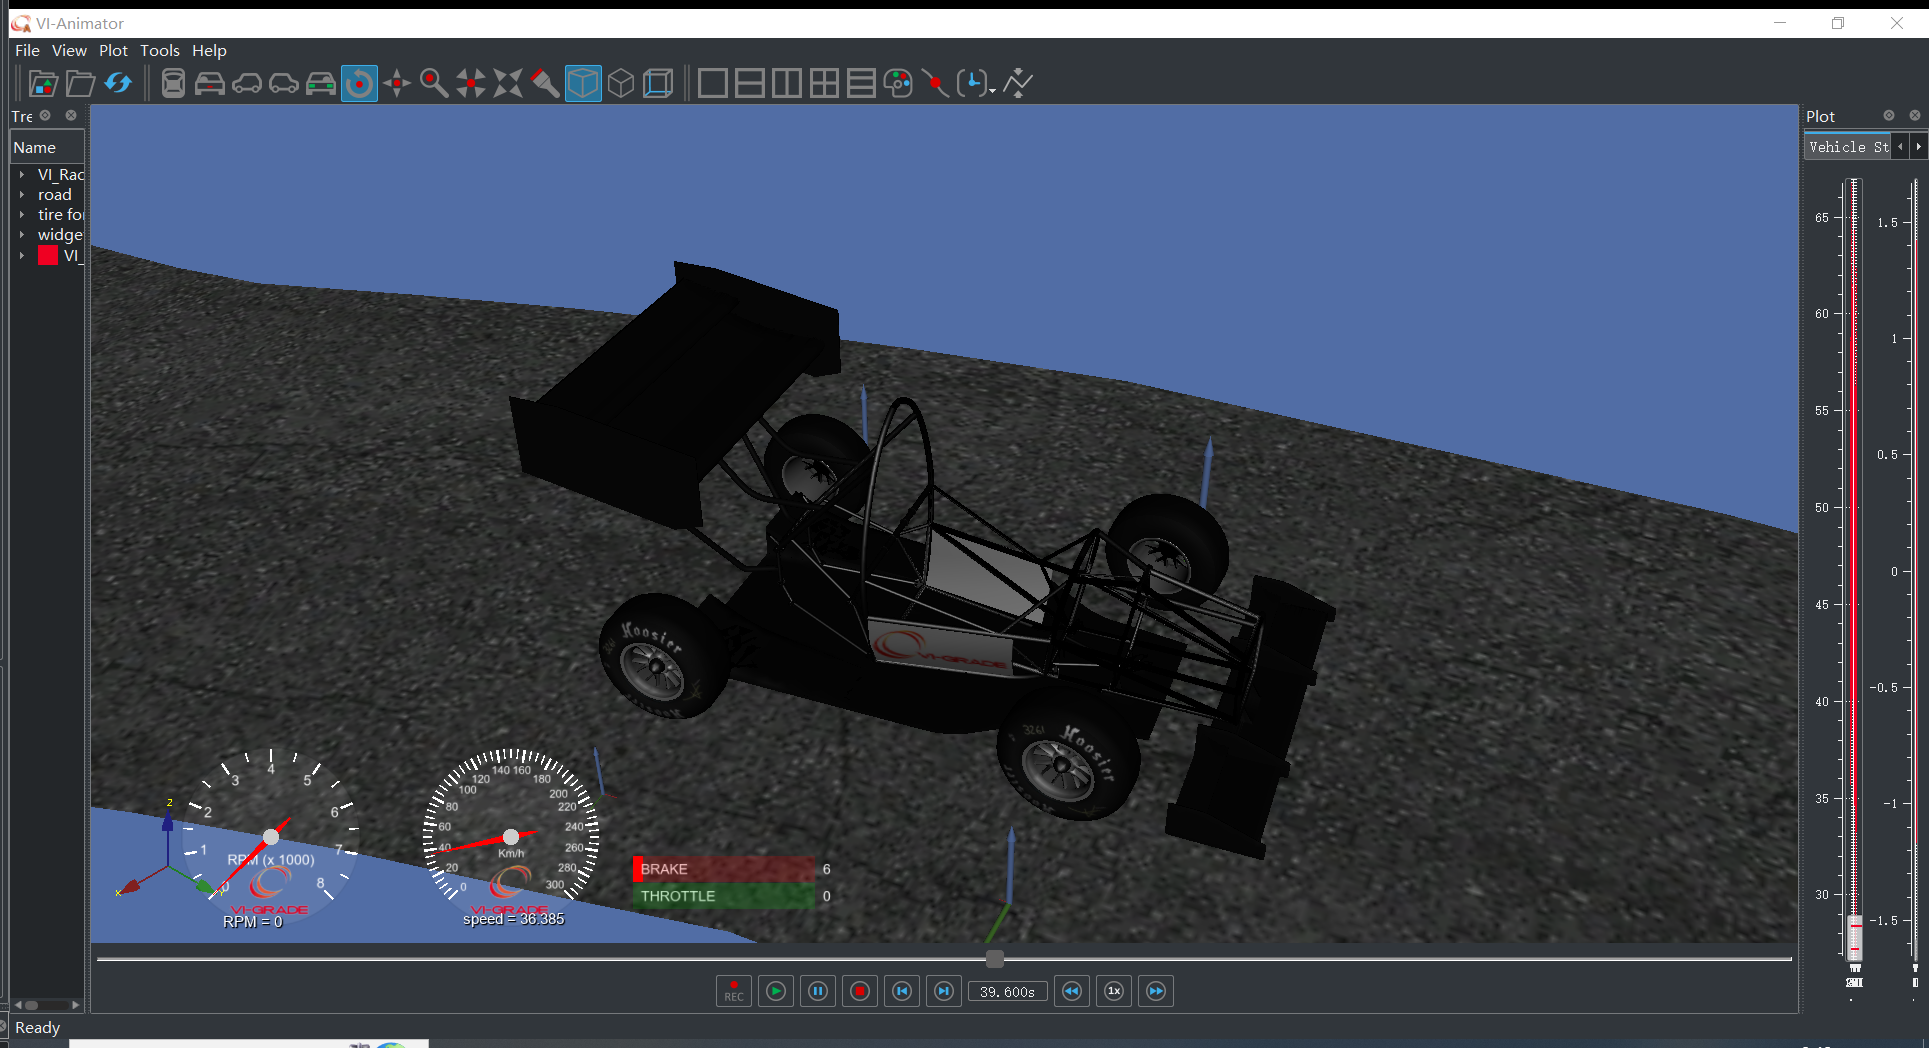Choose two vertical viewports layout
Viewport: 1929px width, 1048px height.
click(x=787, y=84)
